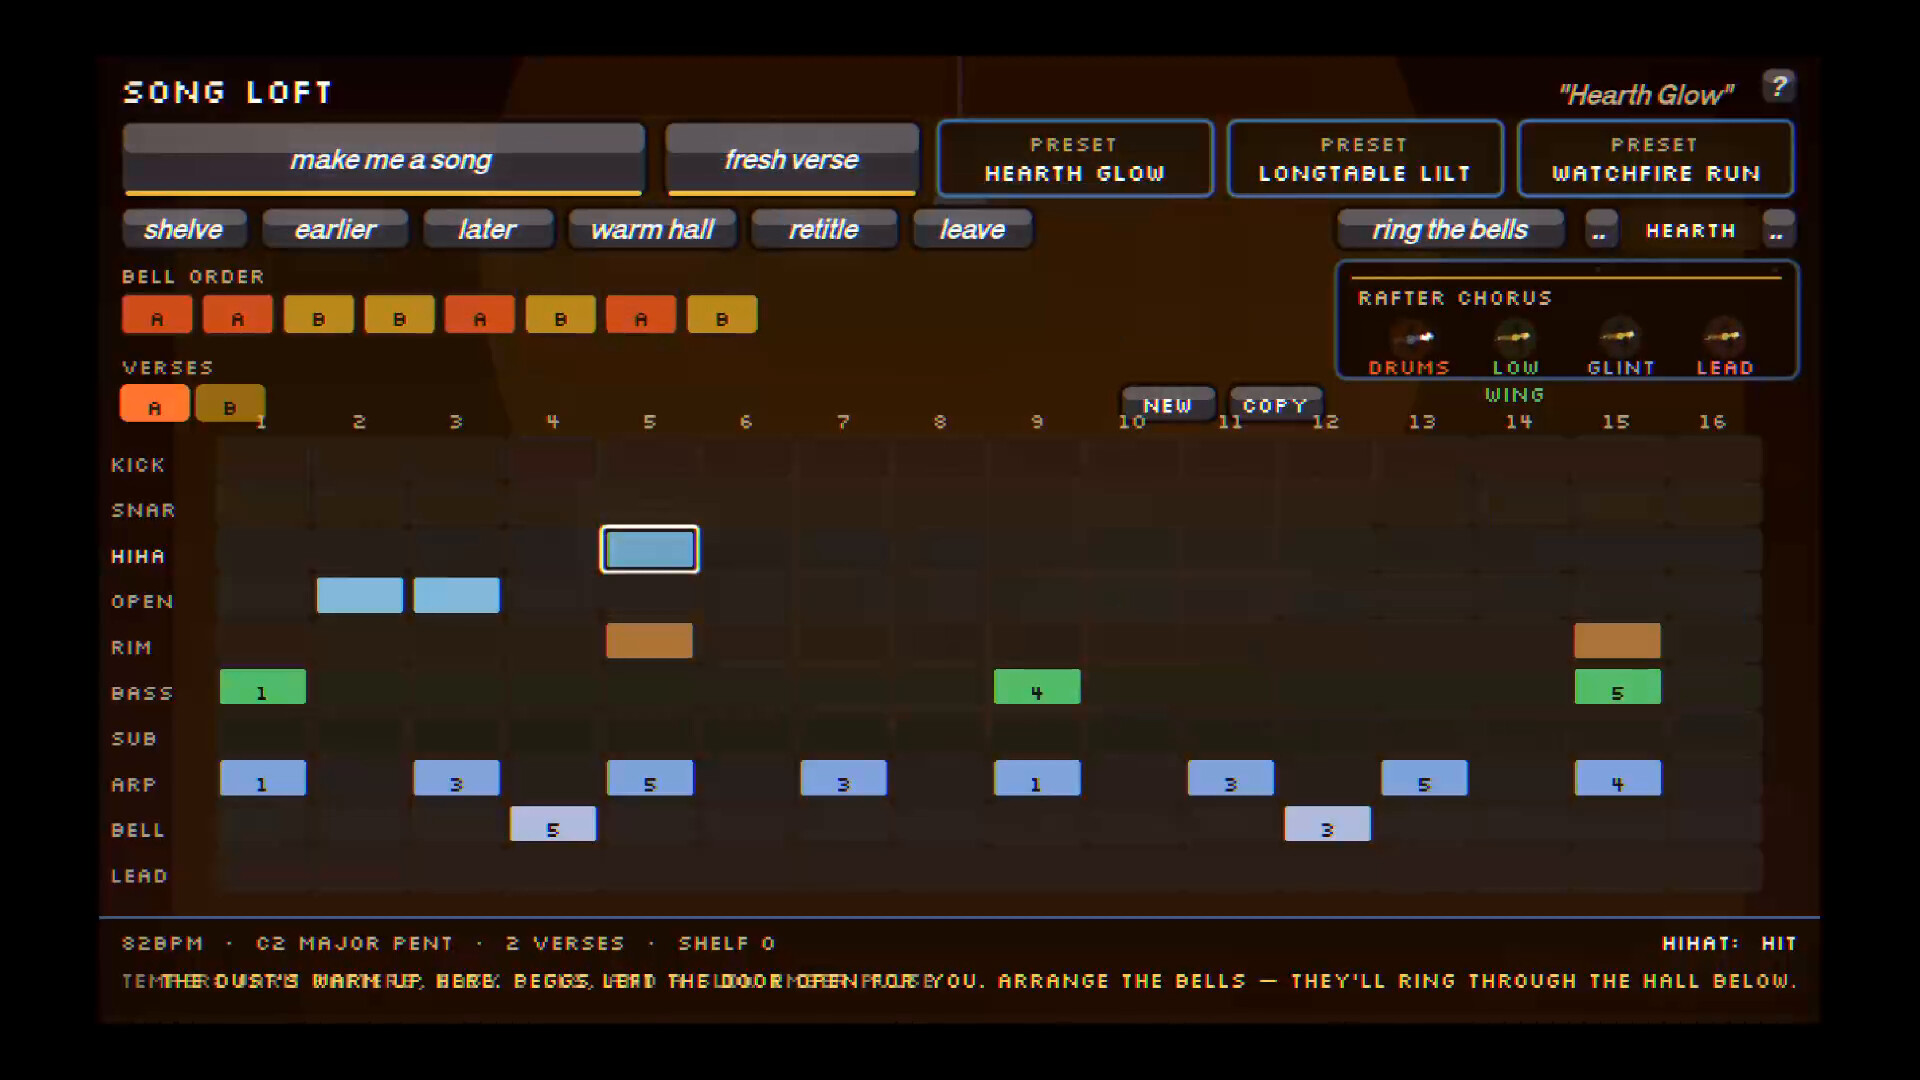Click next arrow right of HEARTH
The height and width of the screenshot is (1080, 1920).
pyautogui.click(x=1777, y=229)
